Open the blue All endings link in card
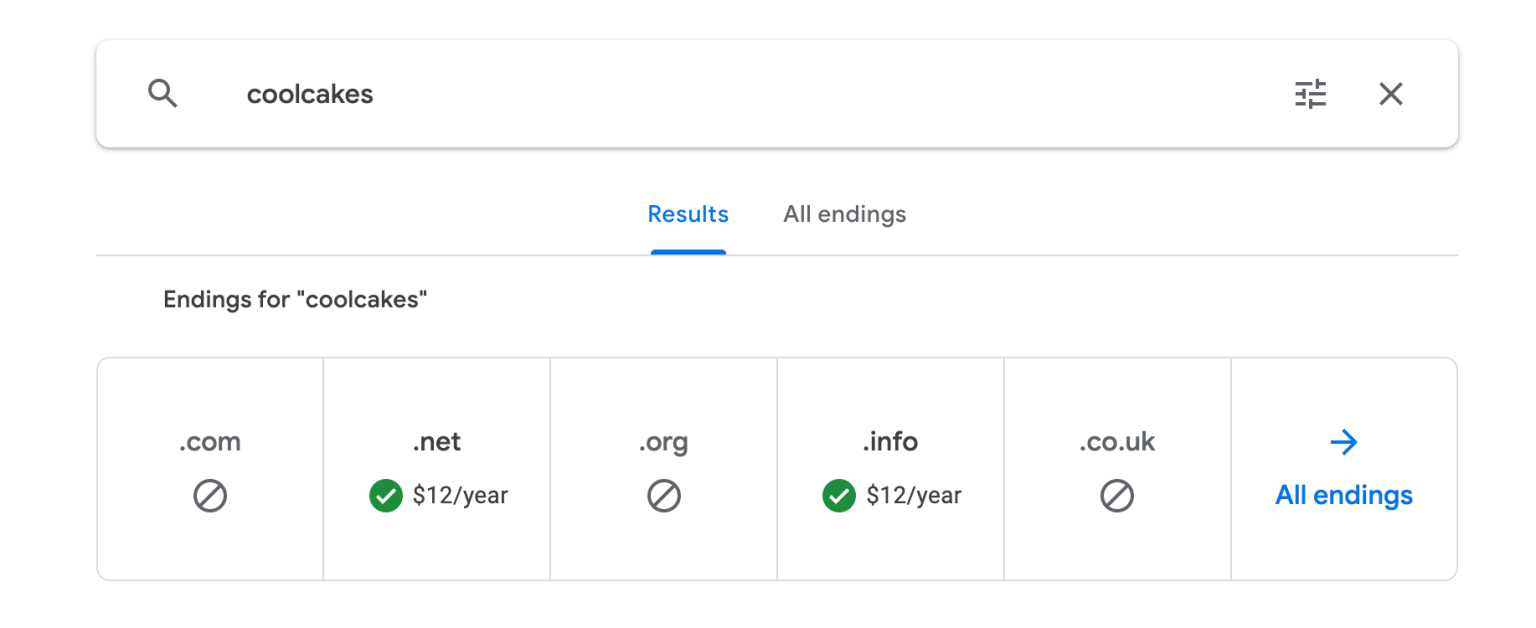Image resolution: width=1536 pixels, height=628 pixels. click(x=1344, y=495)
